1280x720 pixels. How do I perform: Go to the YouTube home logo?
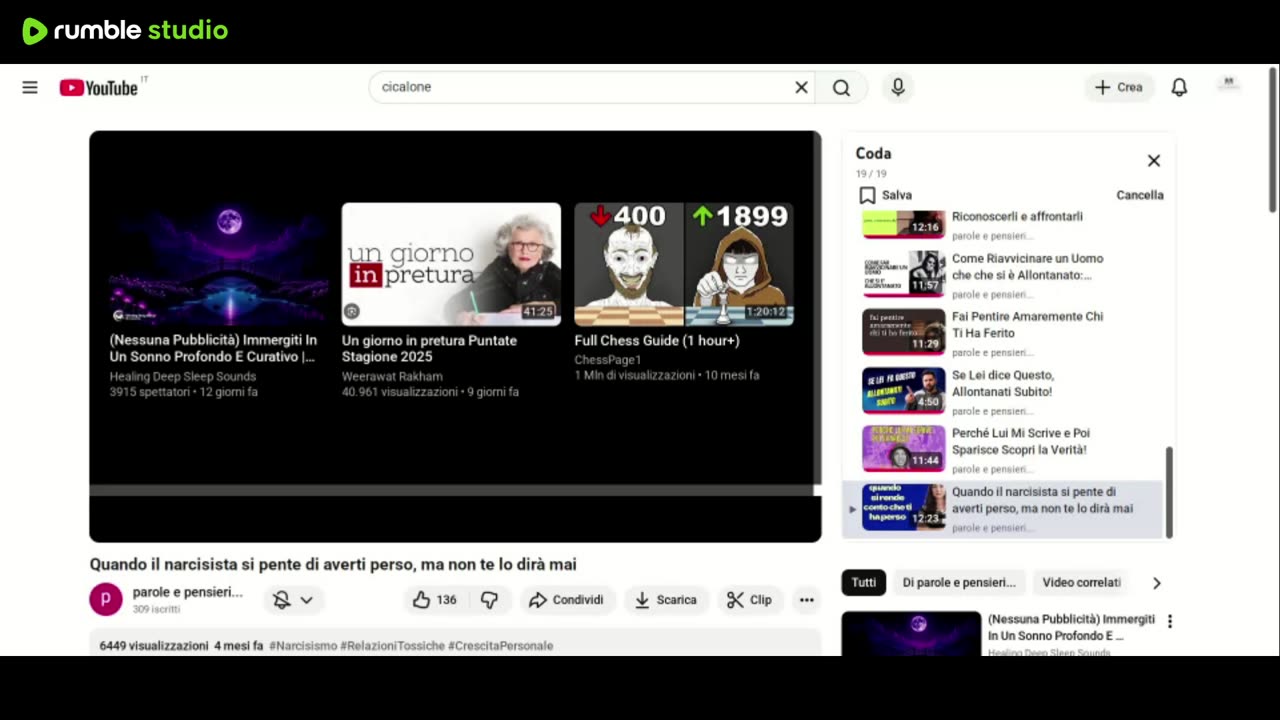tap(98, 88)
